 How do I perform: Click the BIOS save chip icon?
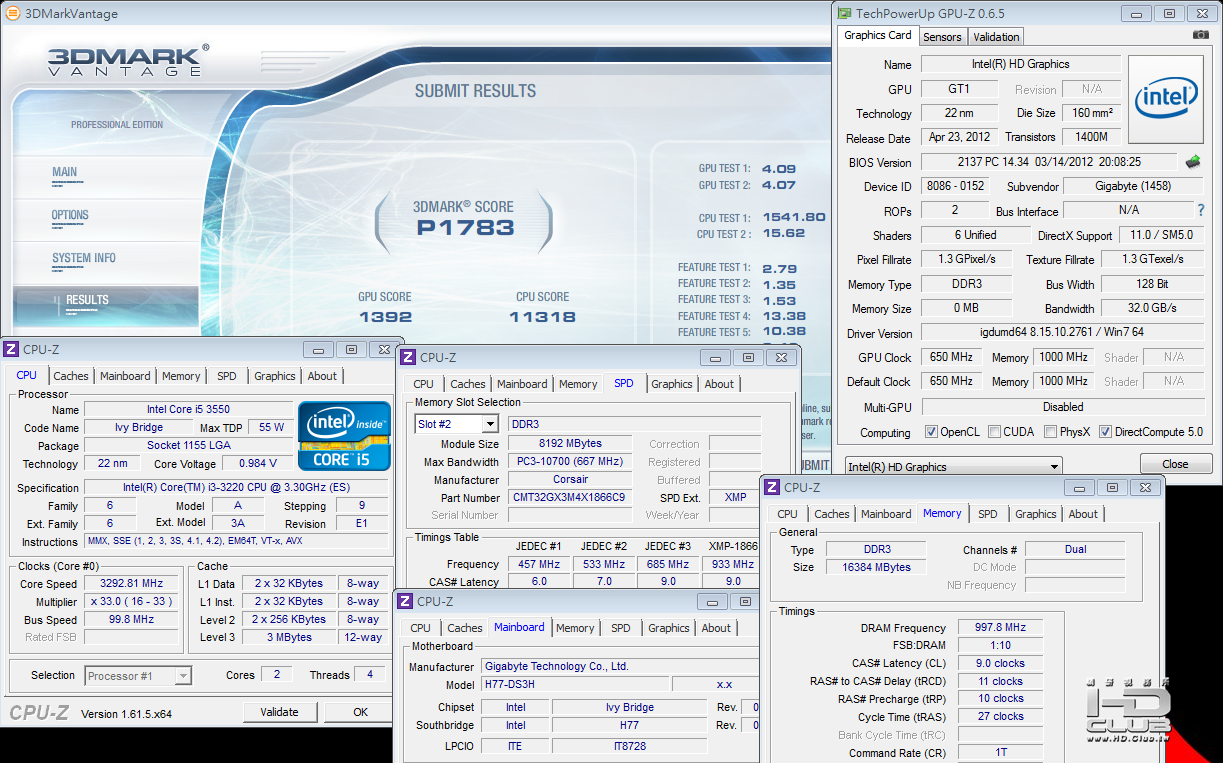pyautogui.click(x=1193, y=161)
